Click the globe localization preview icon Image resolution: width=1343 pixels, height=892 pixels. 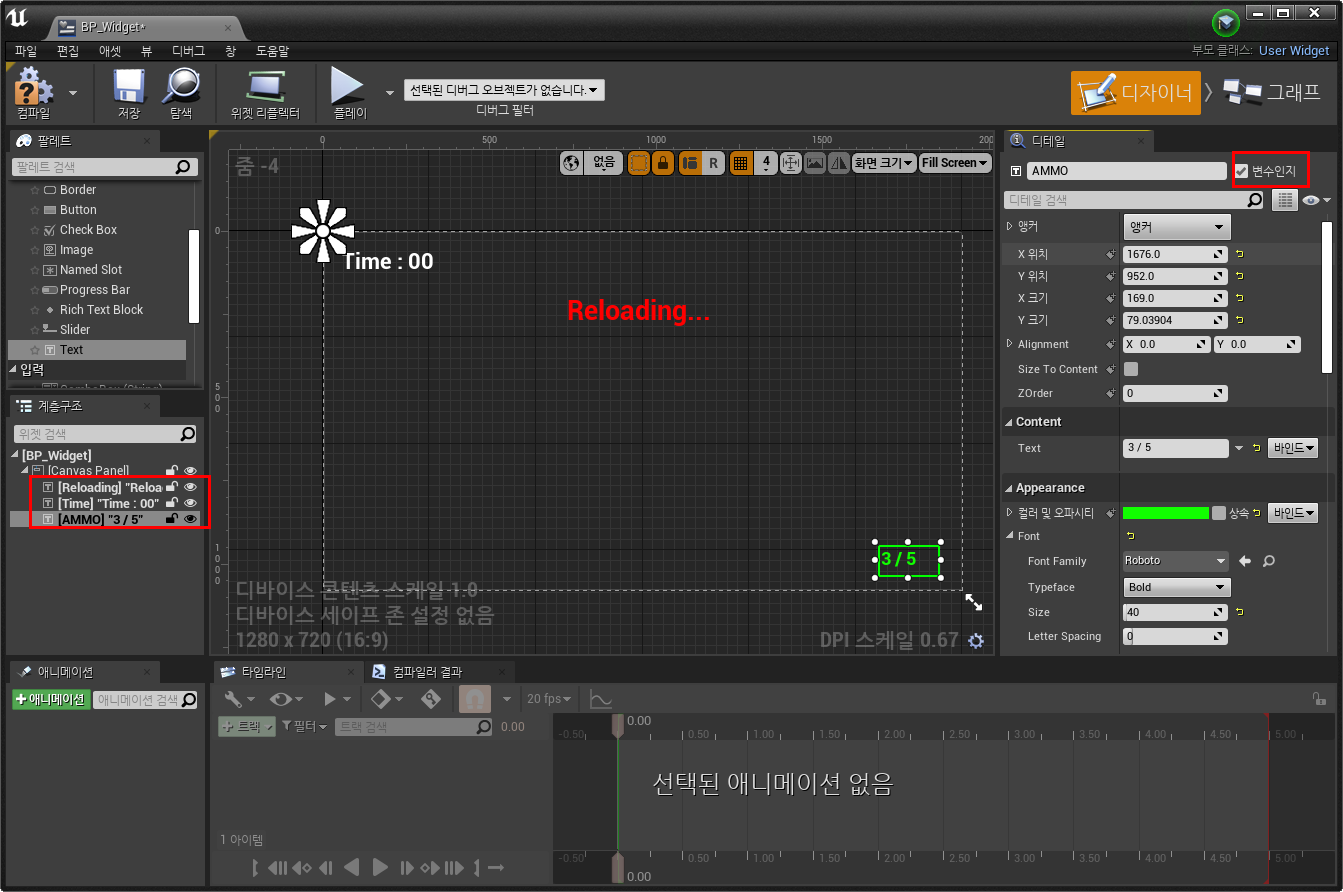[571, 163]
